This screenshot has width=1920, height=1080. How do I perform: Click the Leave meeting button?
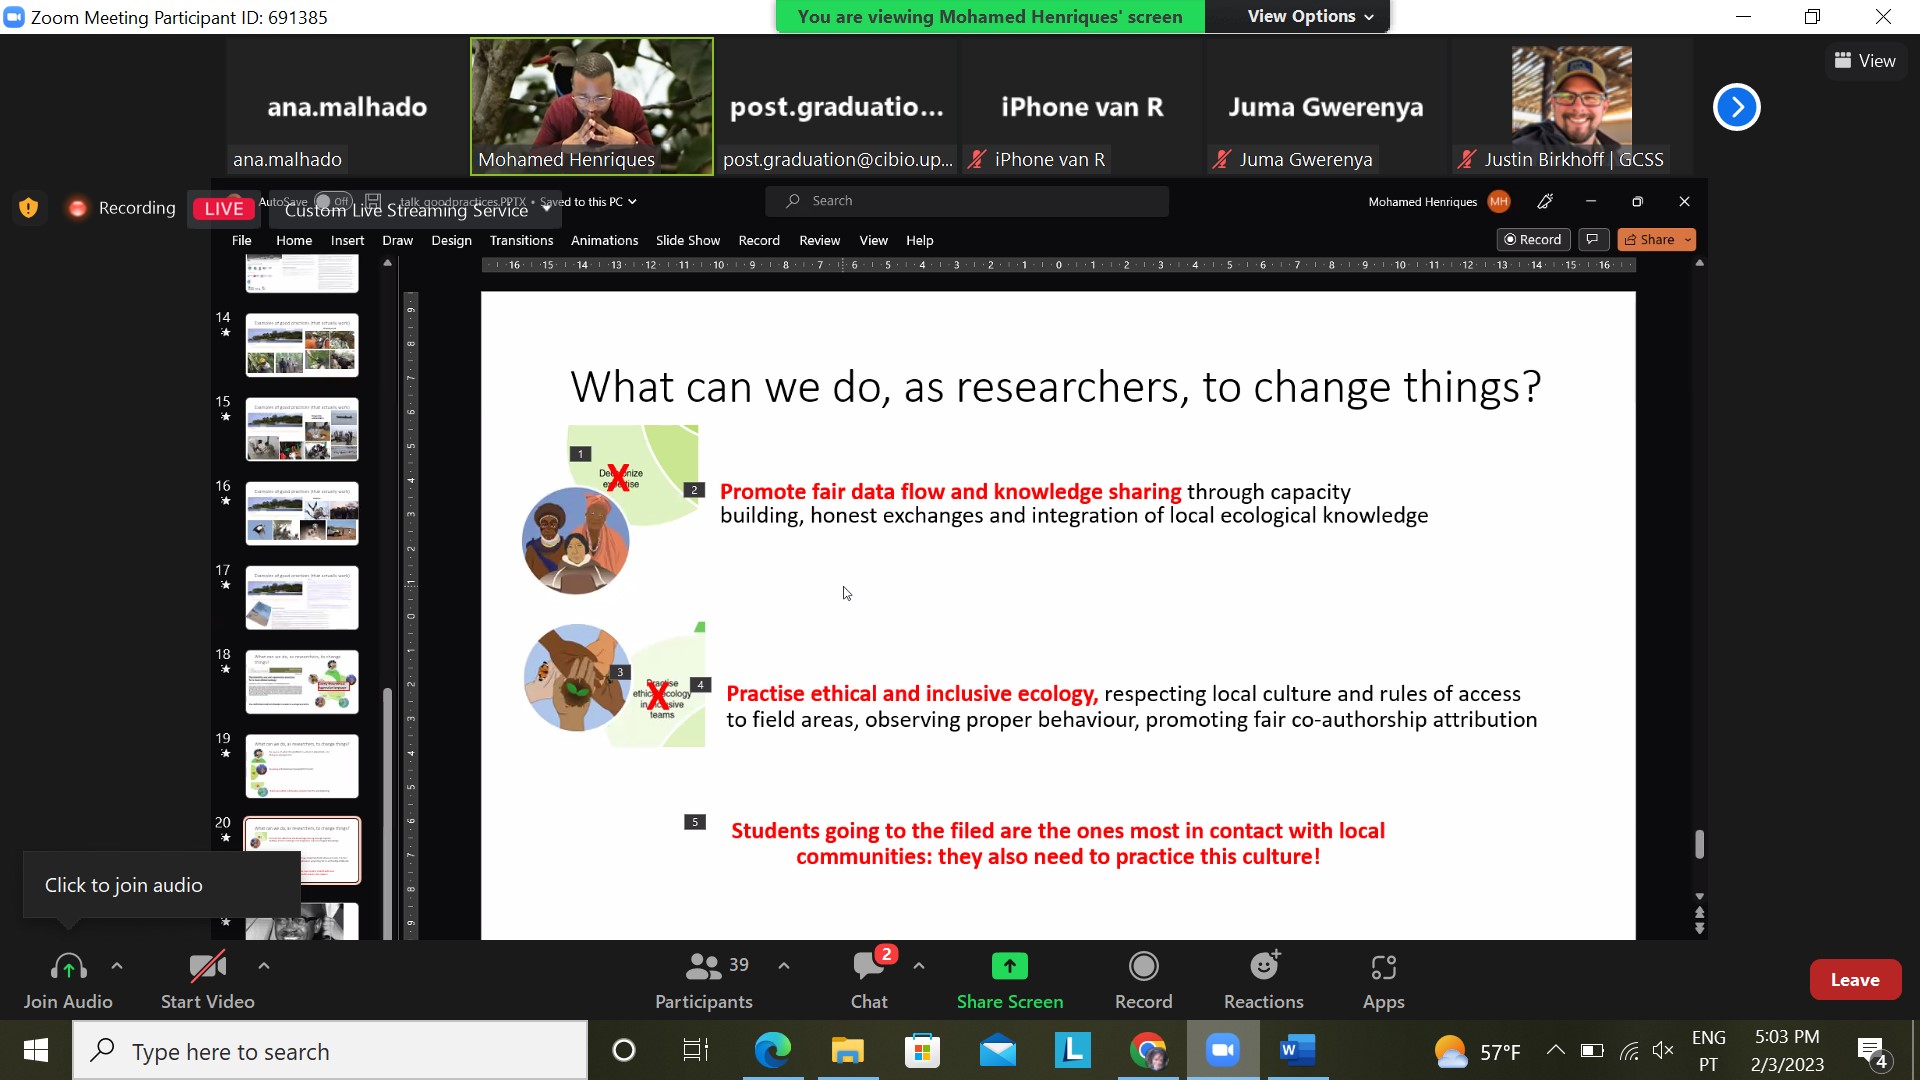1855,980
